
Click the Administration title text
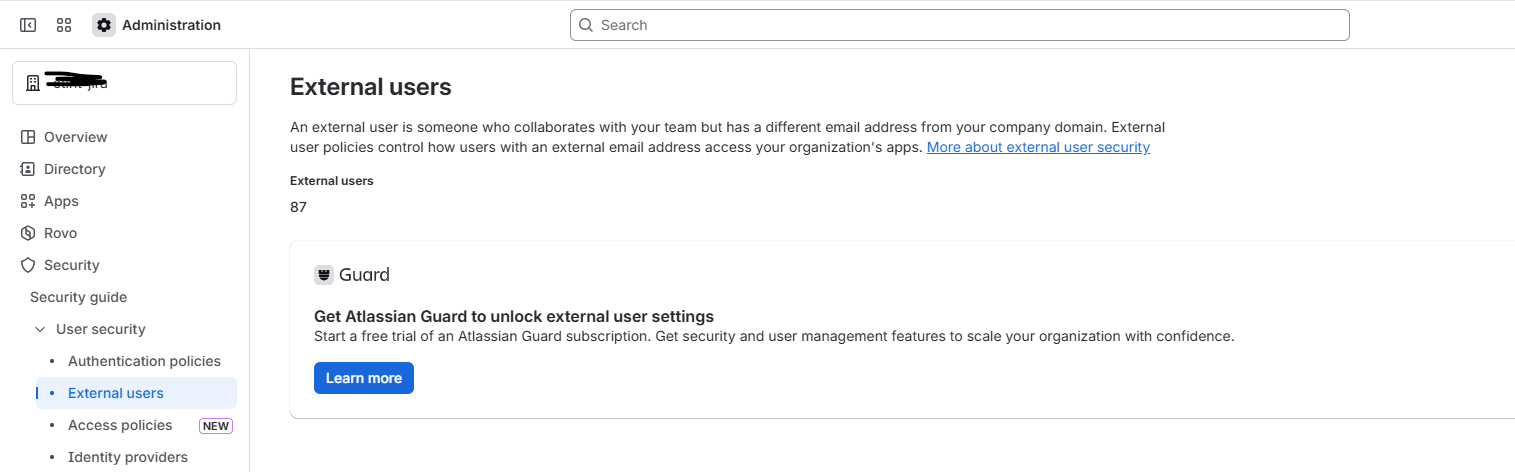pyautogui.click(x=171, y=25)
